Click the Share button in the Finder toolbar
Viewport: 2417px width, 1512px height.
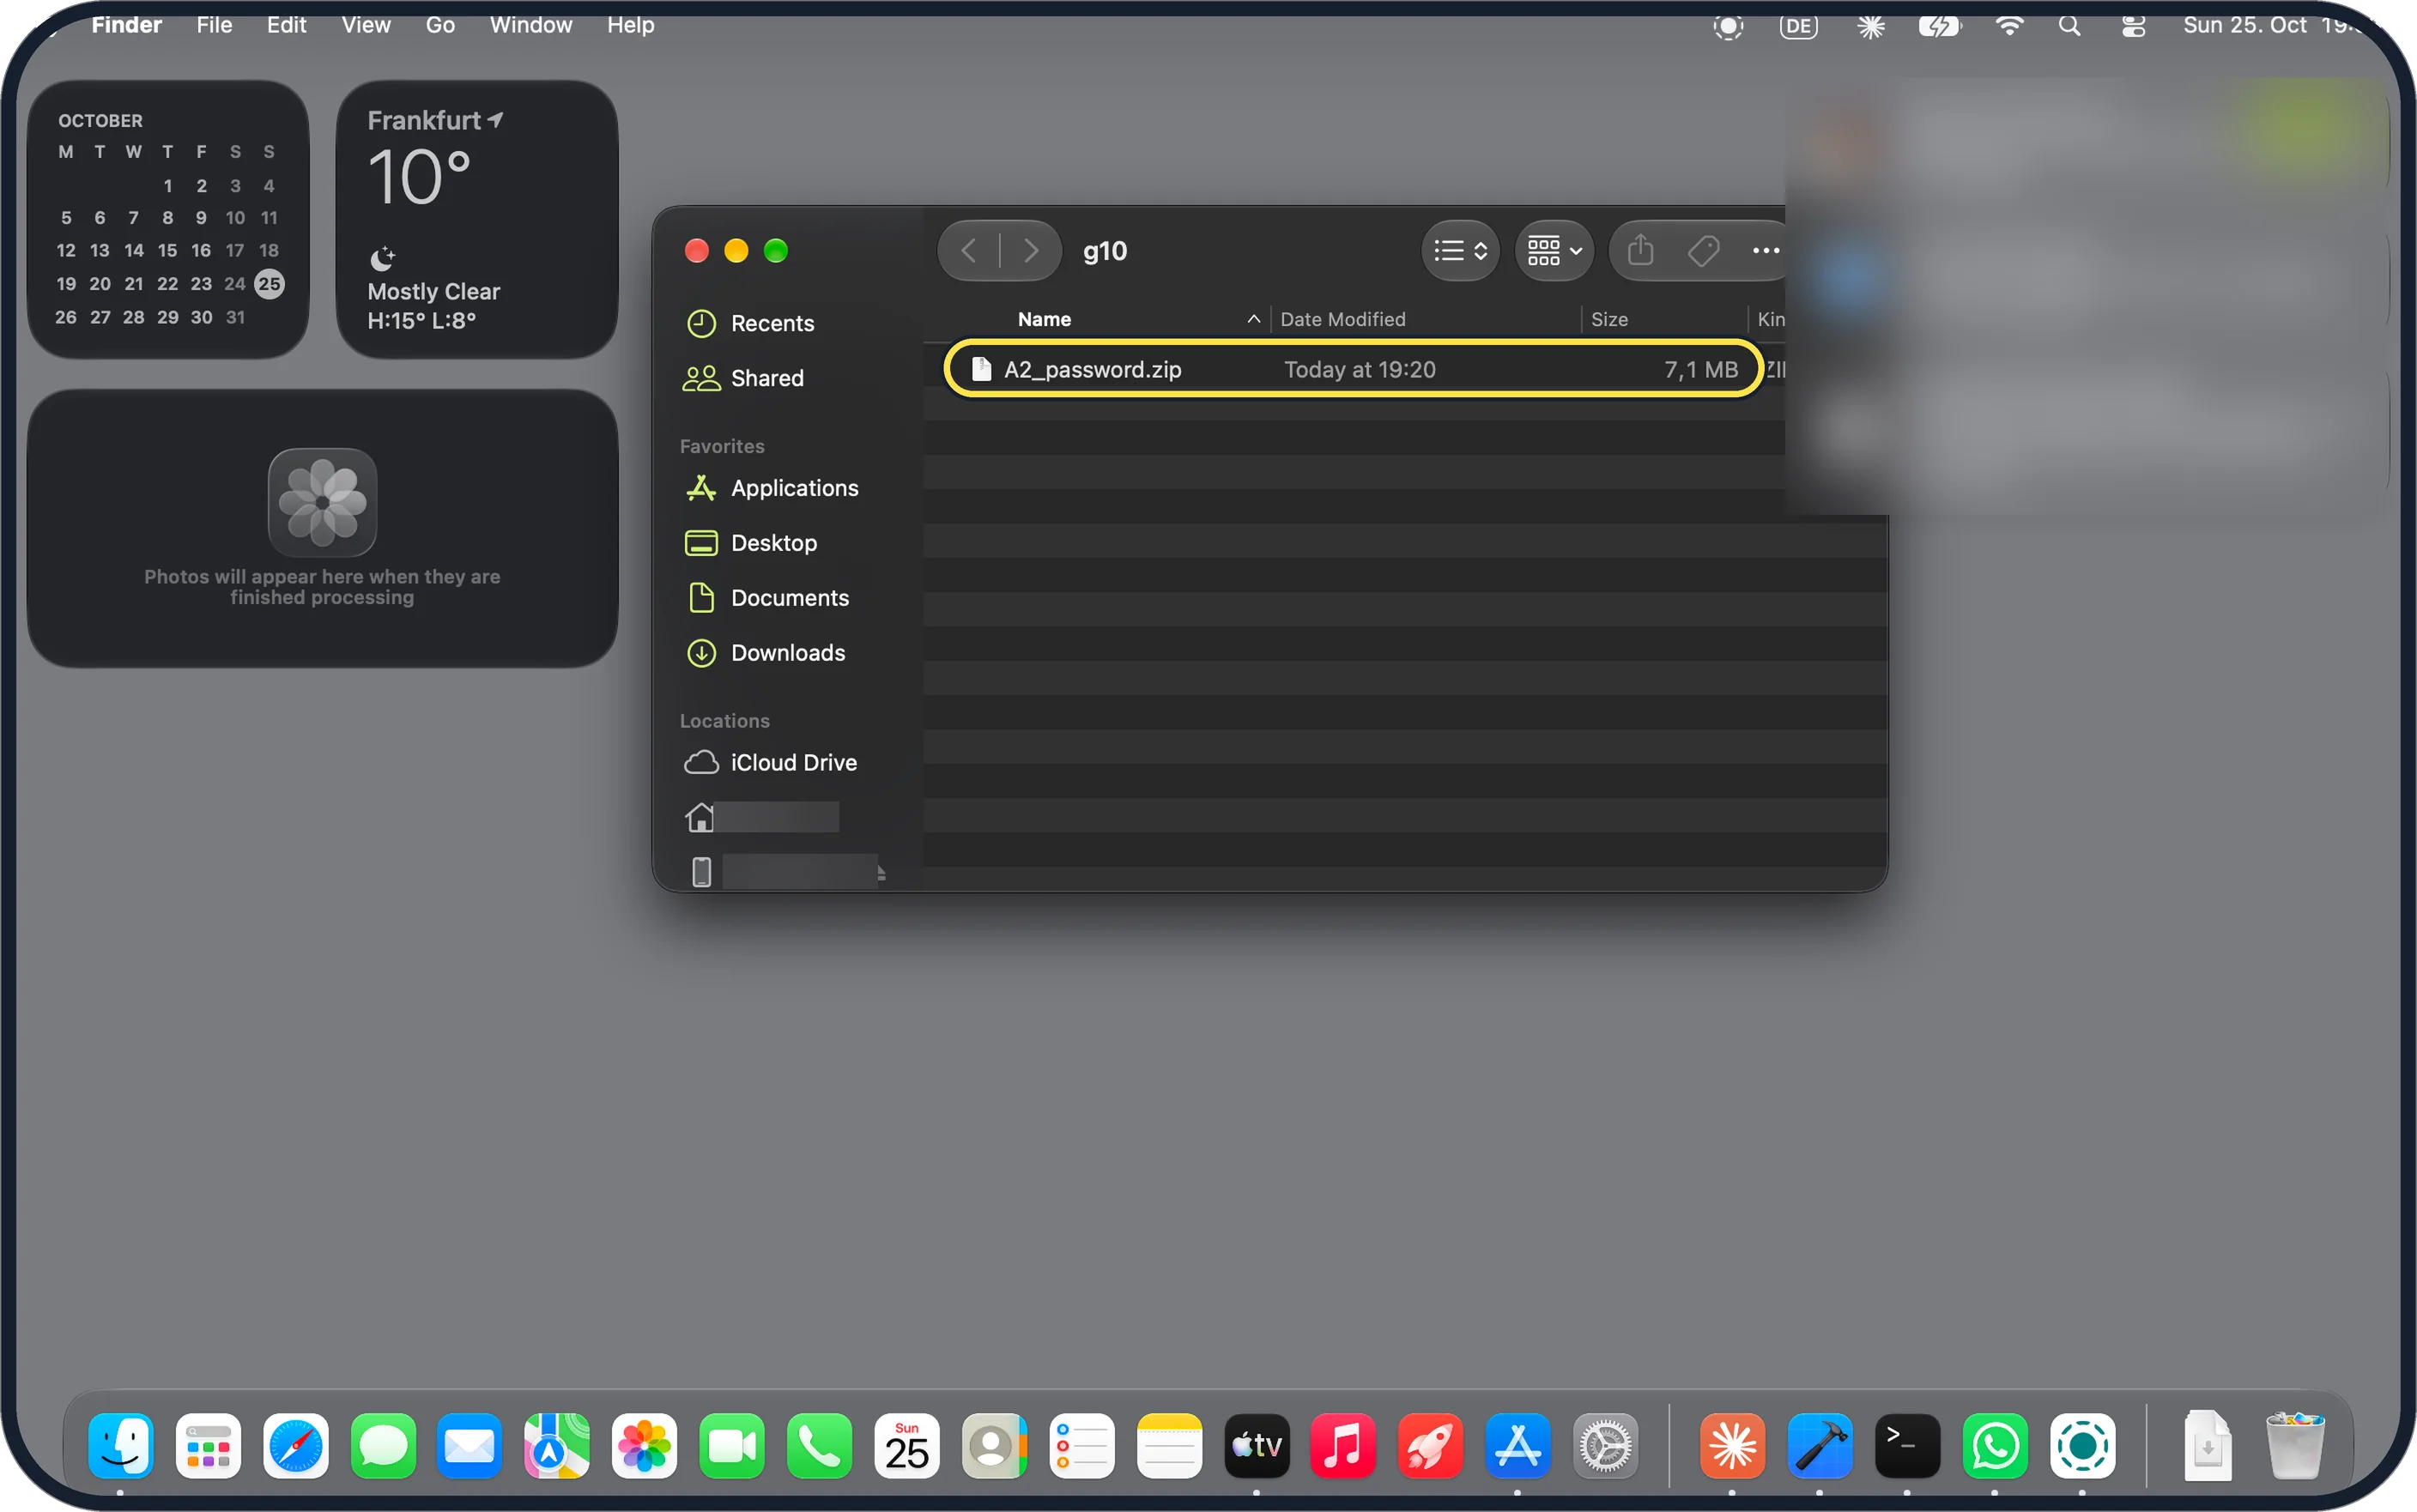1640,250
